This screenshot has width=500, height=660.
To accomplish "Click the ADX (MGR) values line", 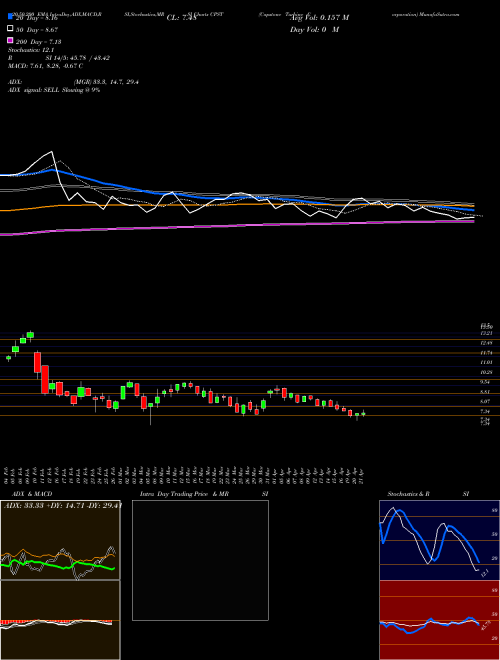I will [73, 82].
